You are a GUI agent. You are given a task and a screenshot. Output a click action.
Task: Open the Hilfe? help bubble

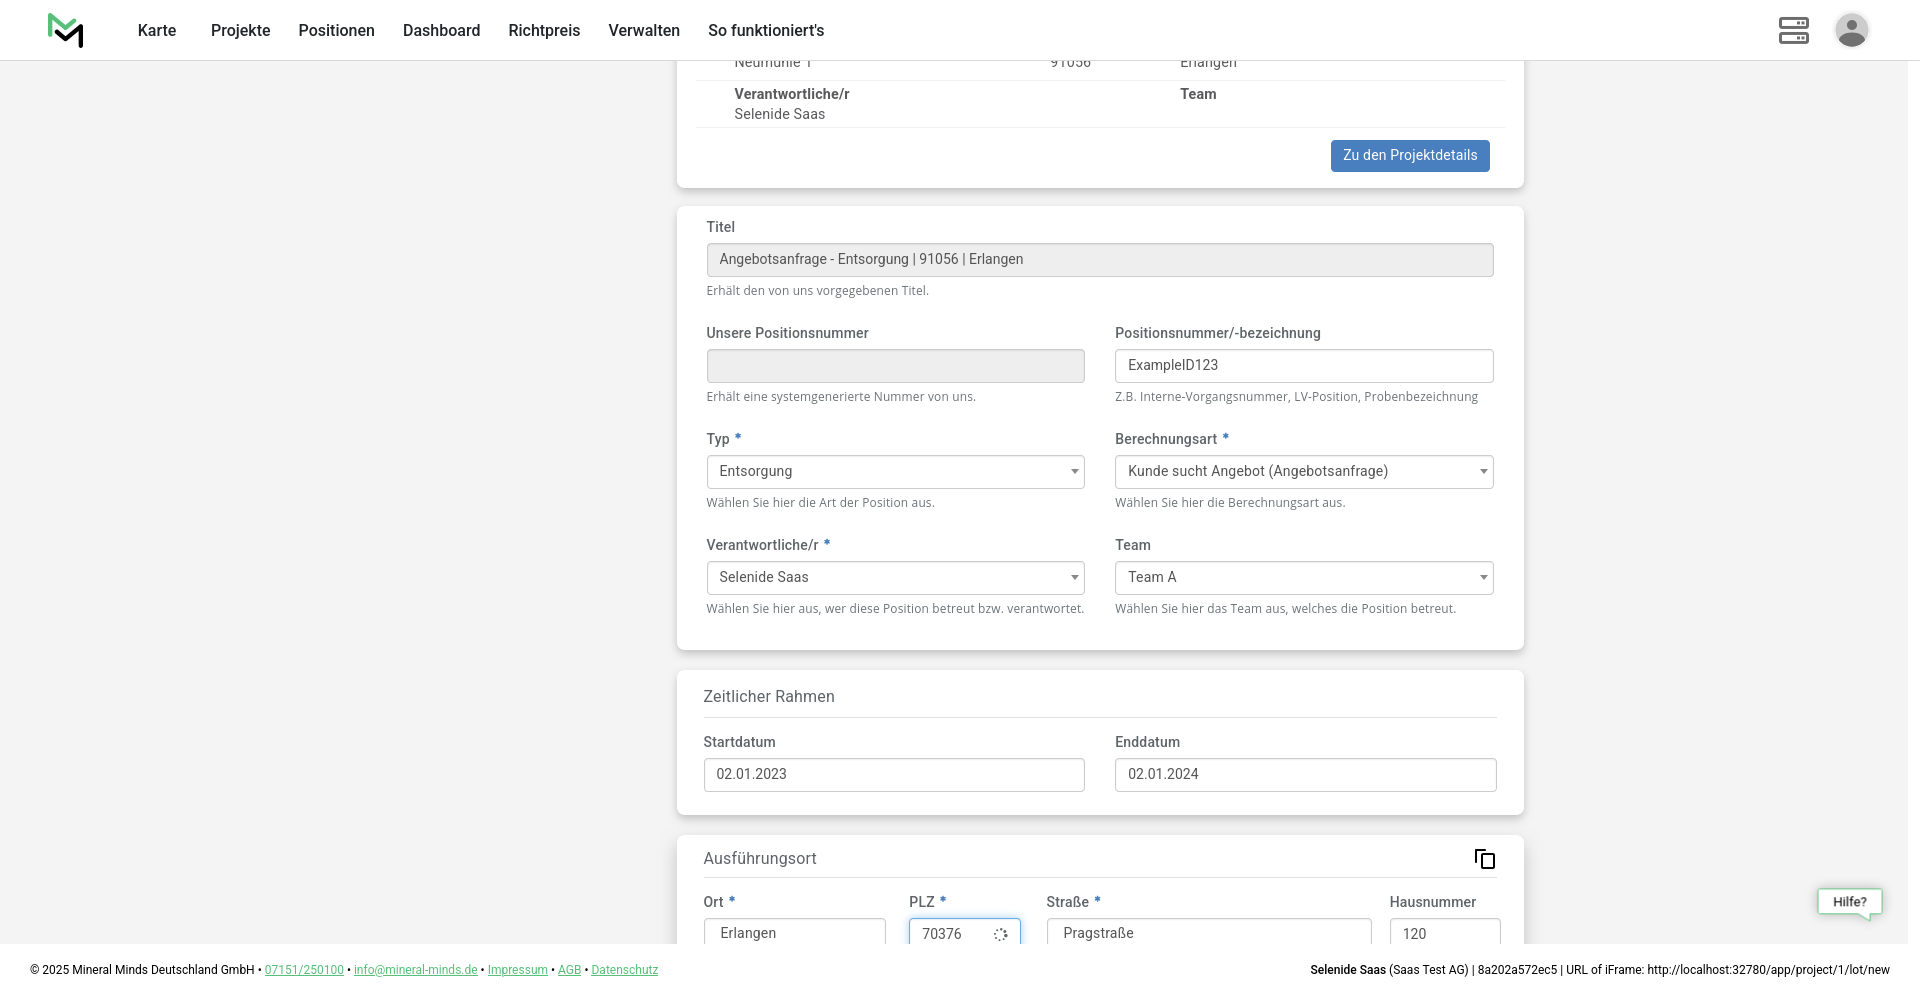point(1849,902)
